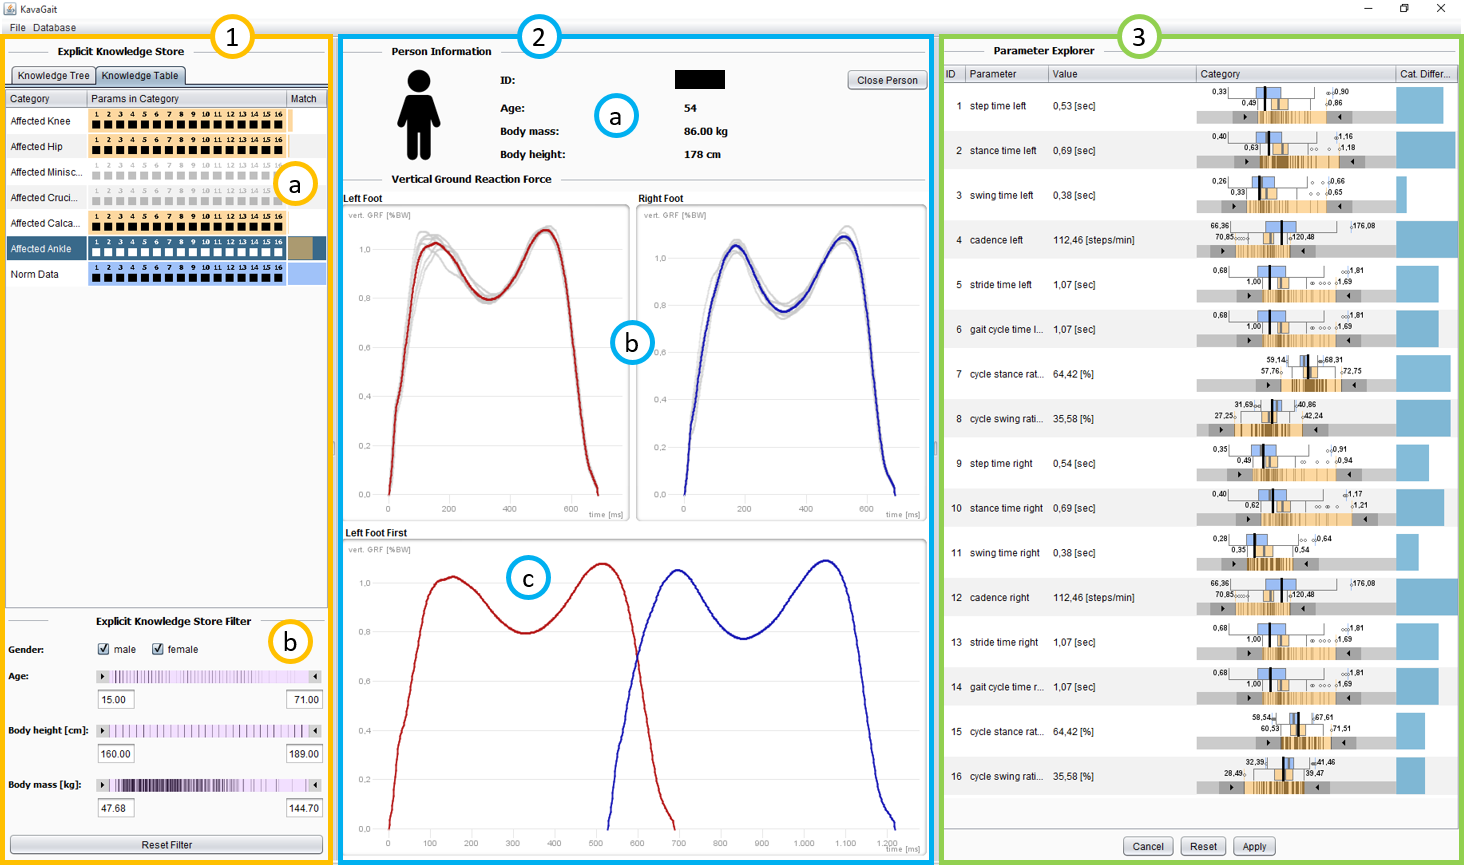Open the File menu
The height and width of the screenshot is (865, 1464).
coord(17,27)
